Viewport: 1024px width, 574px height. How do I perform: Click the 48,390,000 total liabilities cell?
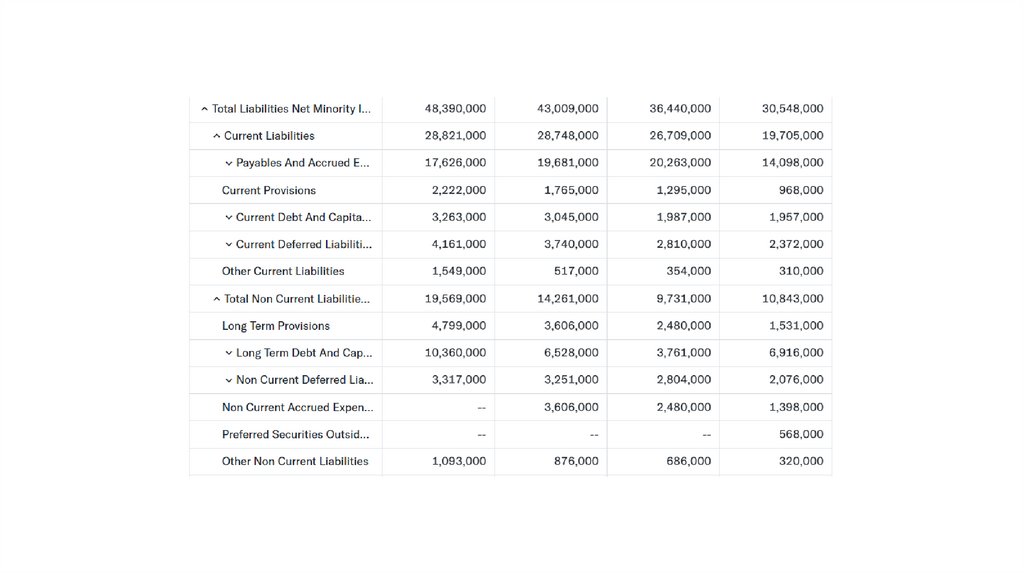455,108
